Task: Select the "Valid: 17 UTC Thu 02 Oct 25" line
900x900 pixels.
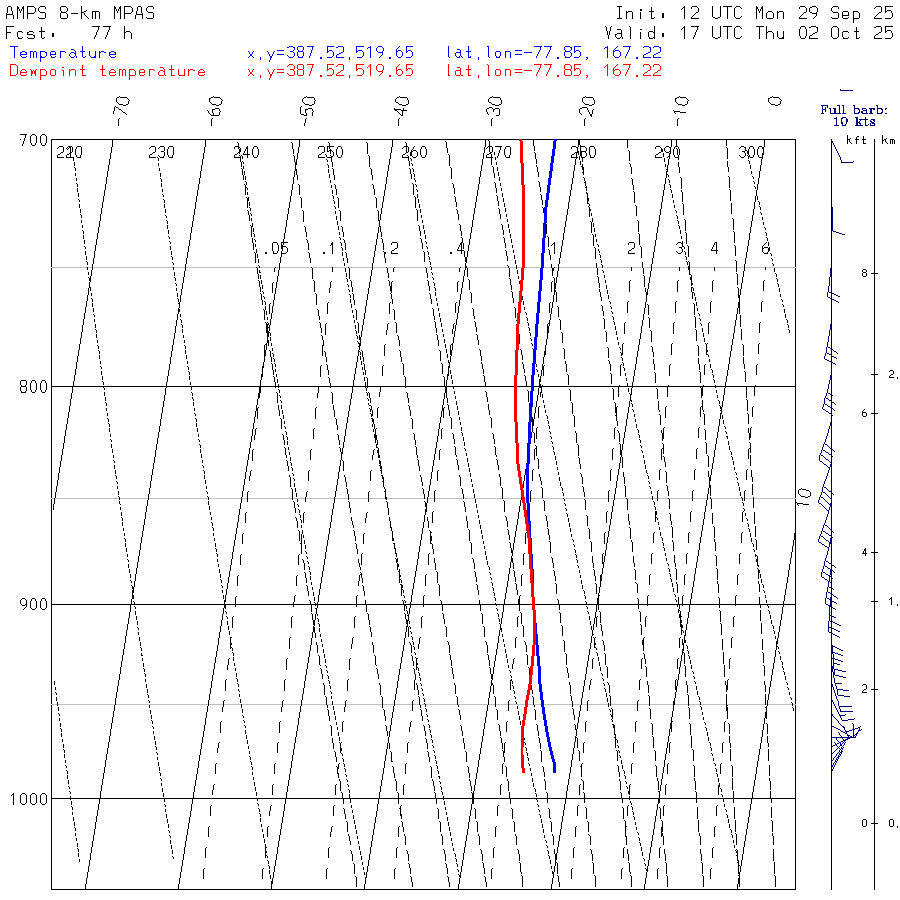Action: 748,33
